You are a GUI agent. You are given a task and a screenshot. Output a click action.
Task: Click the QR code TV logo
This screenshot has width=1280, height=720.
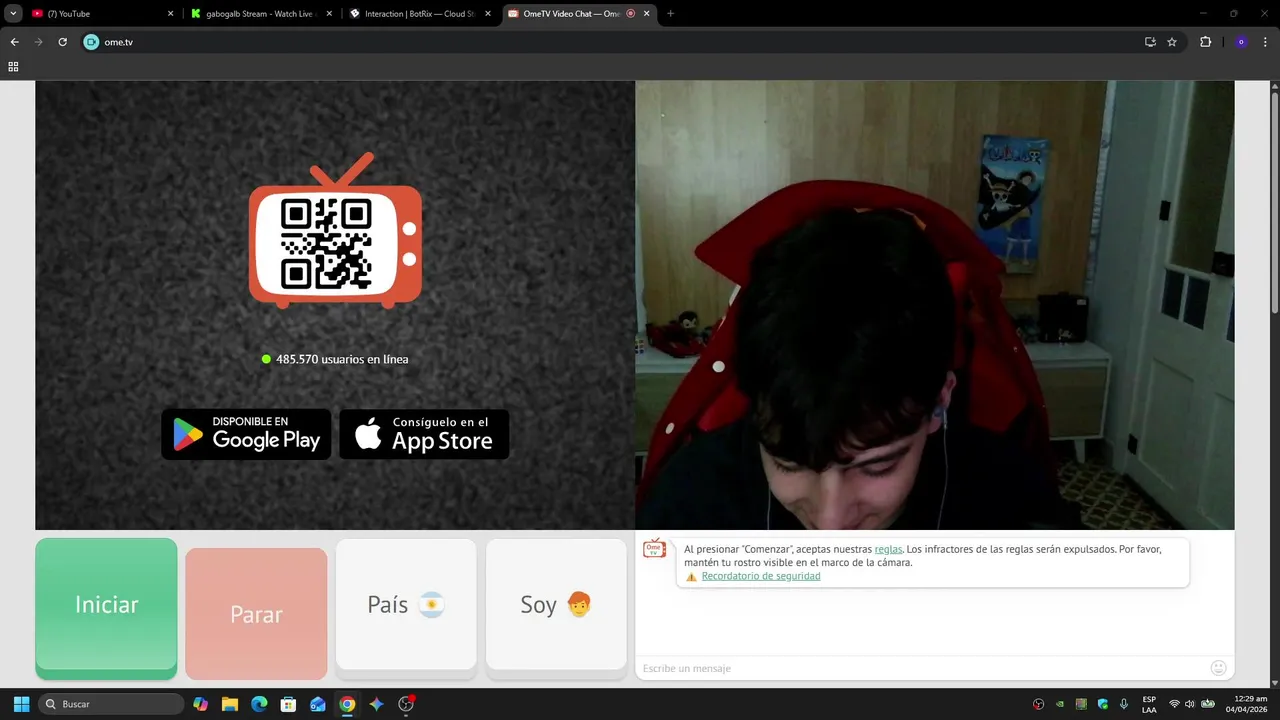tap(335, 231)
